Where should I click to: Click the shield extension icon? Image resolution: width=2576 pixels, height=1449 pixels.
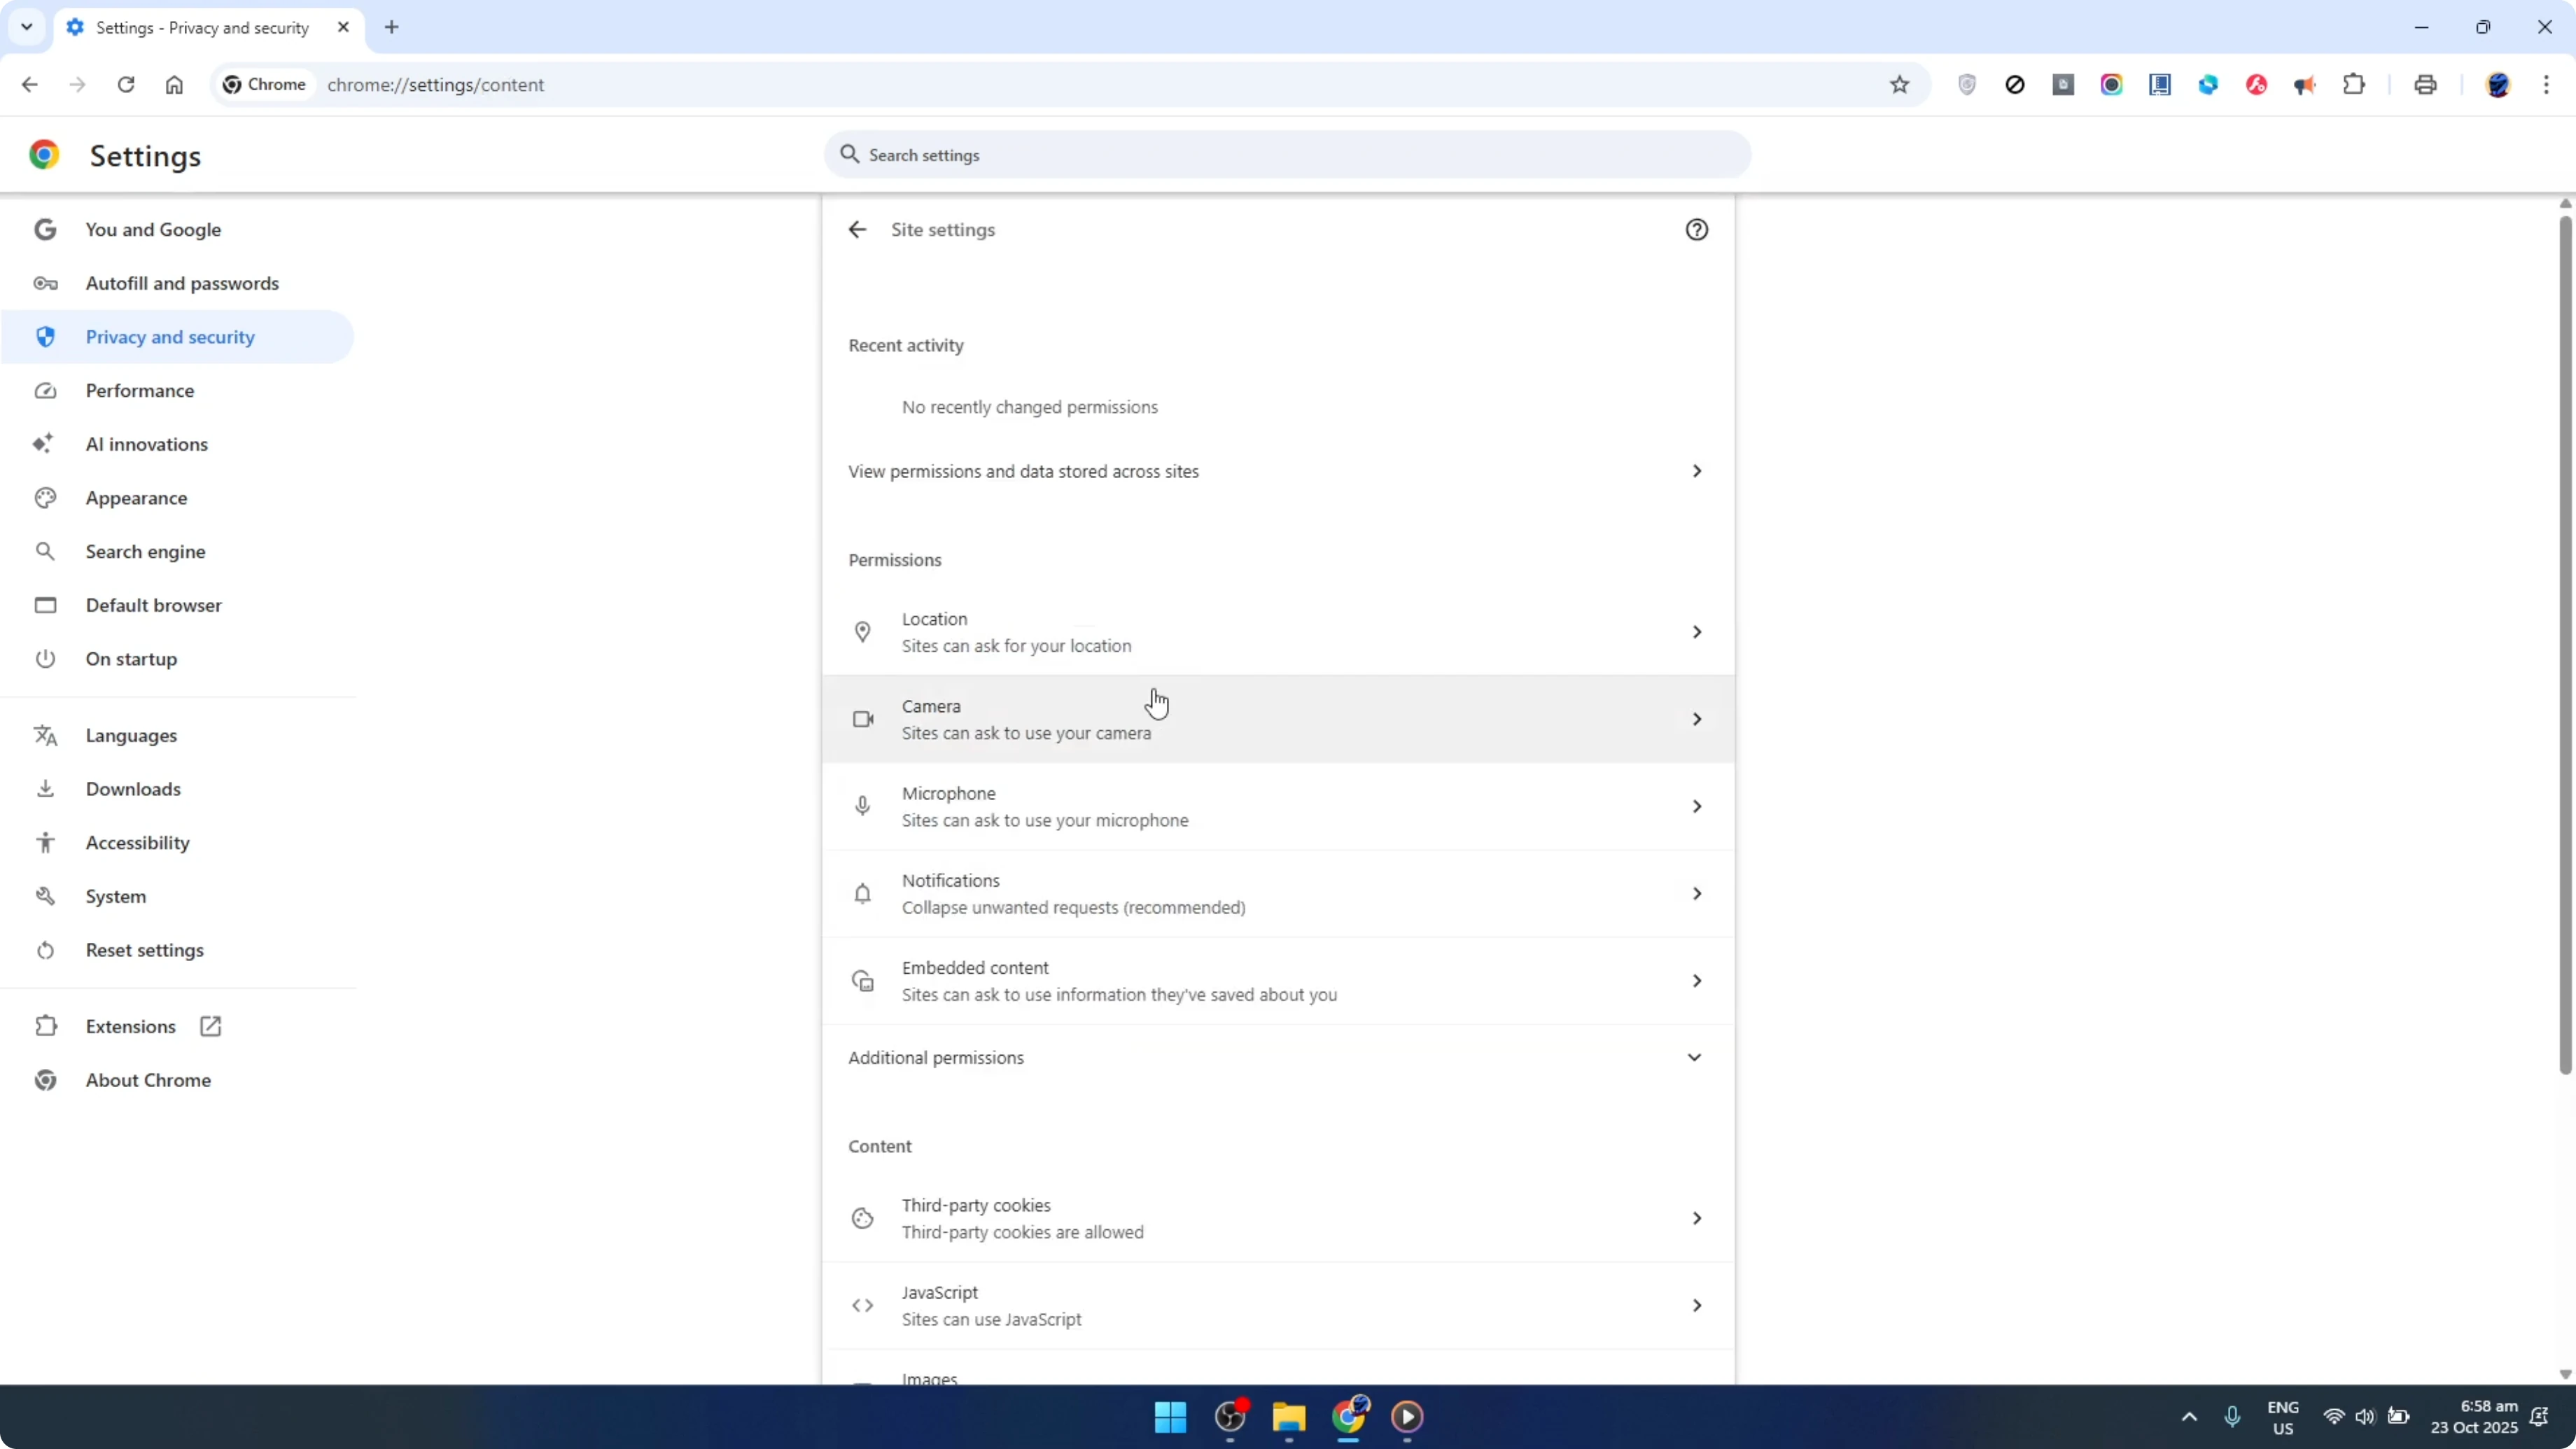tap(1967, 85)
